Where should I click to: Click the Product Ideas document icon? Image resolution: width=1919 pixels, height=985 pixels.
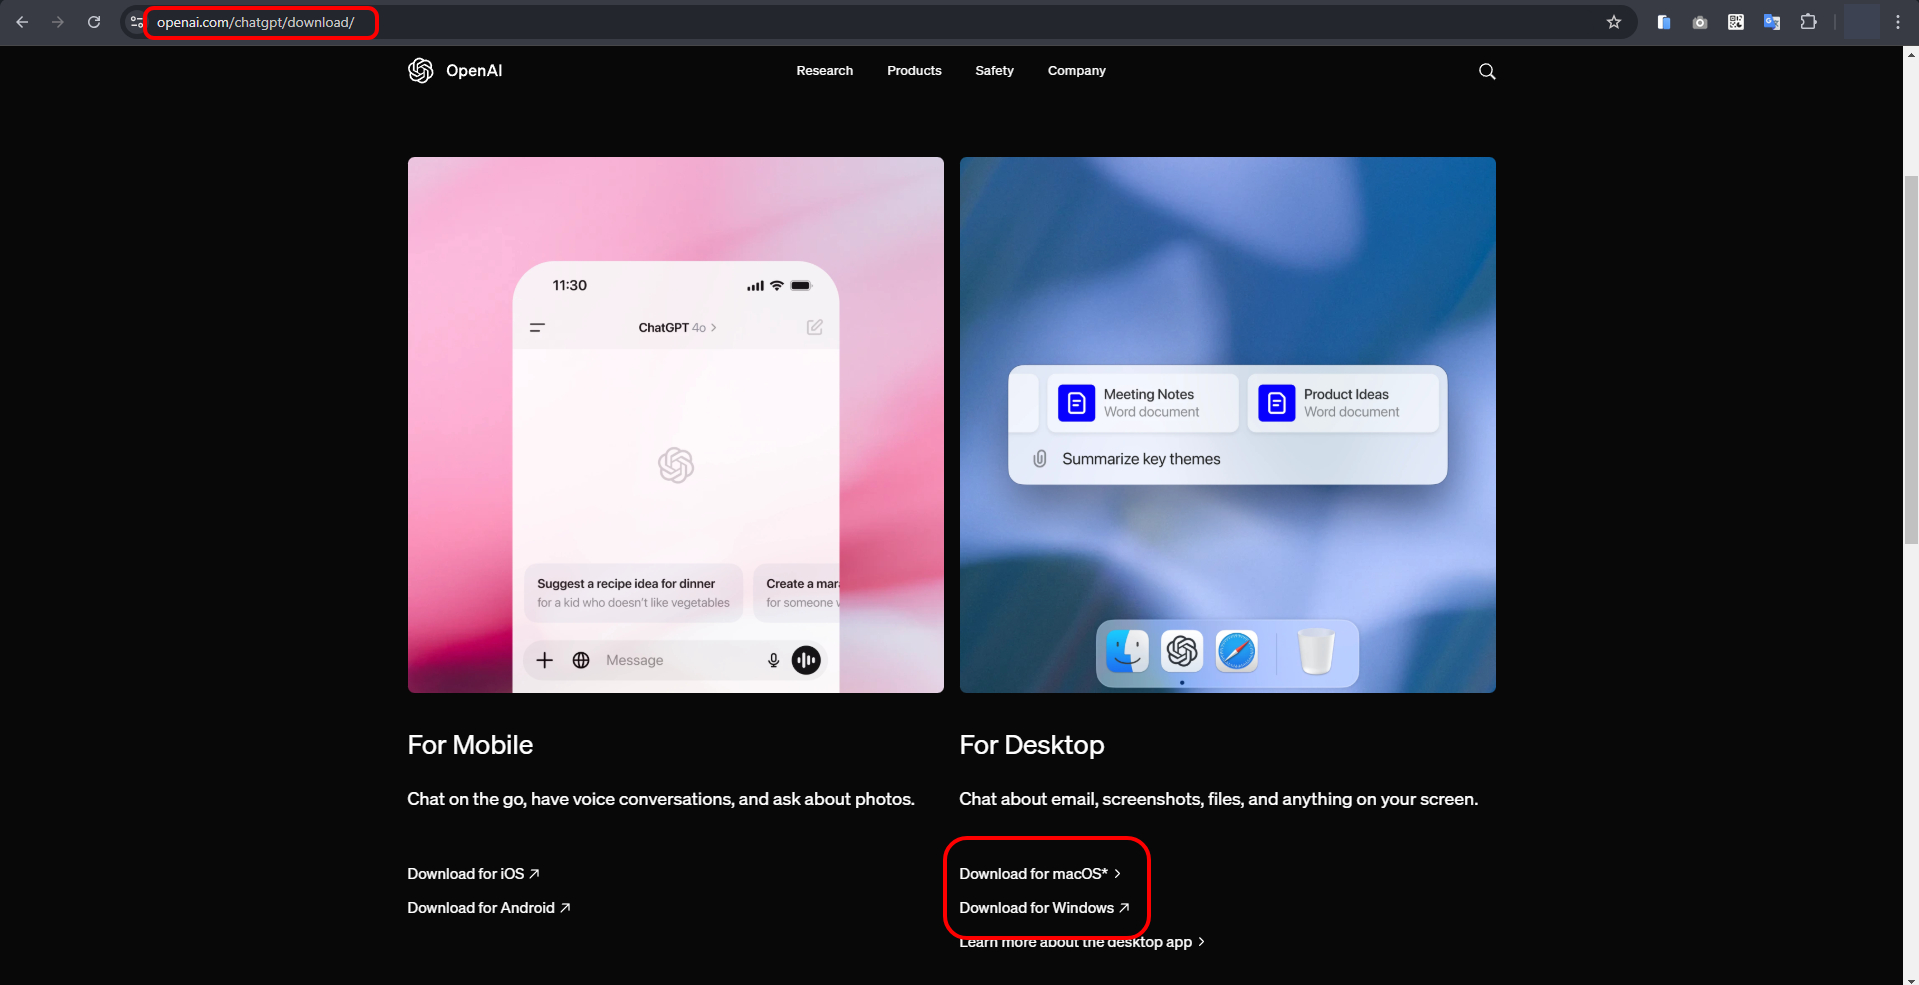[1277, 403]
